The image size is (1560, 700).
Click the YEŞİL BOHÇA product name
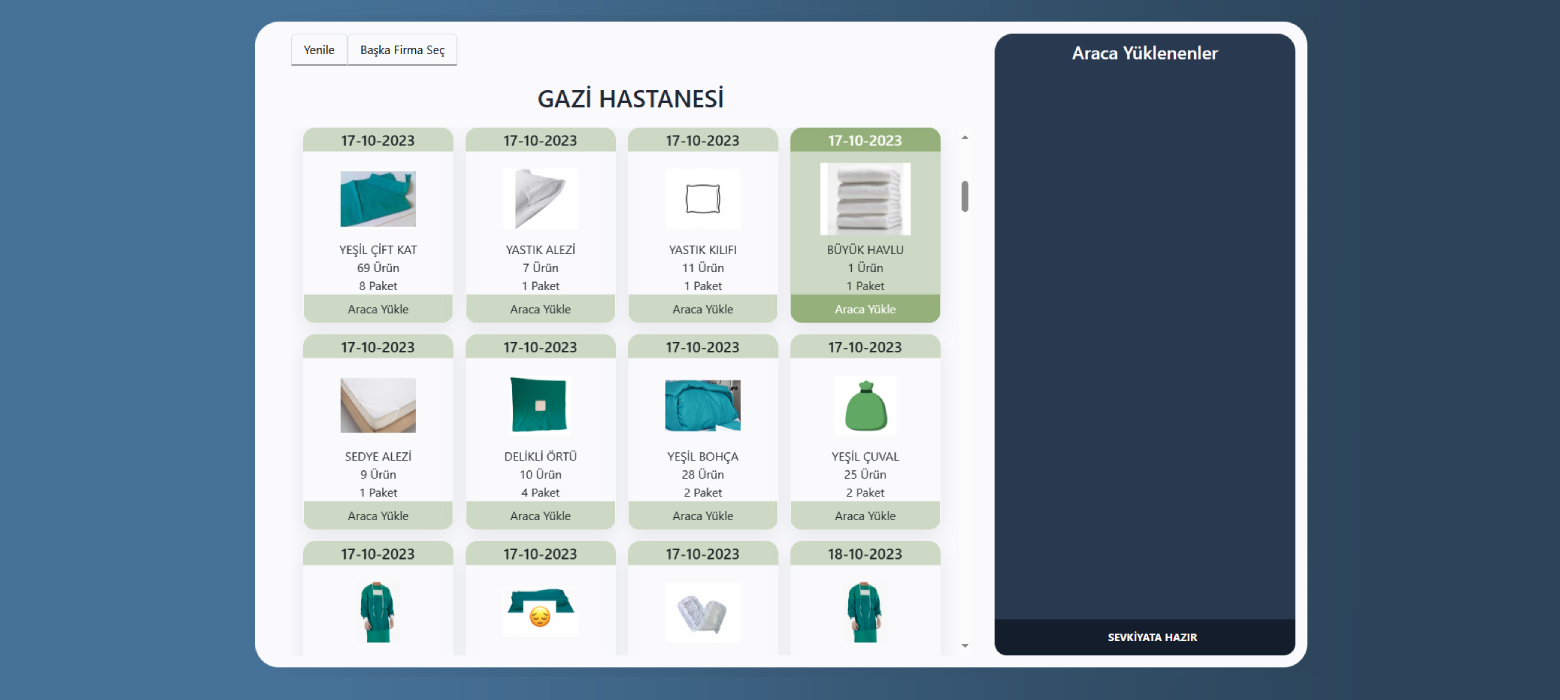pos(703,457)
